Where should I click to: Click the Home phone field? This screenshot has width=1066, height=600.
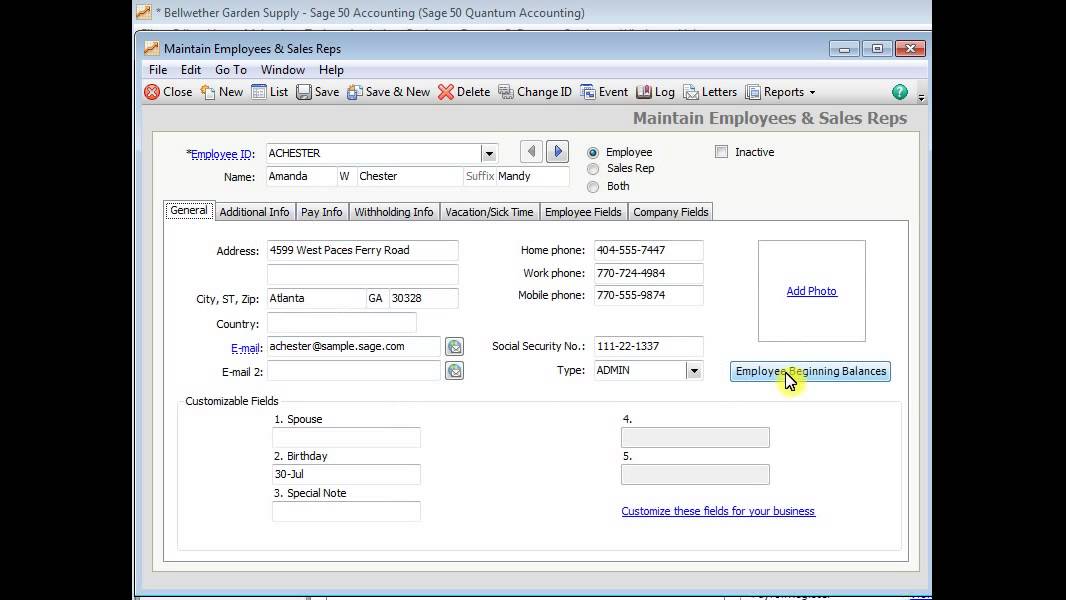coord(649,250)
